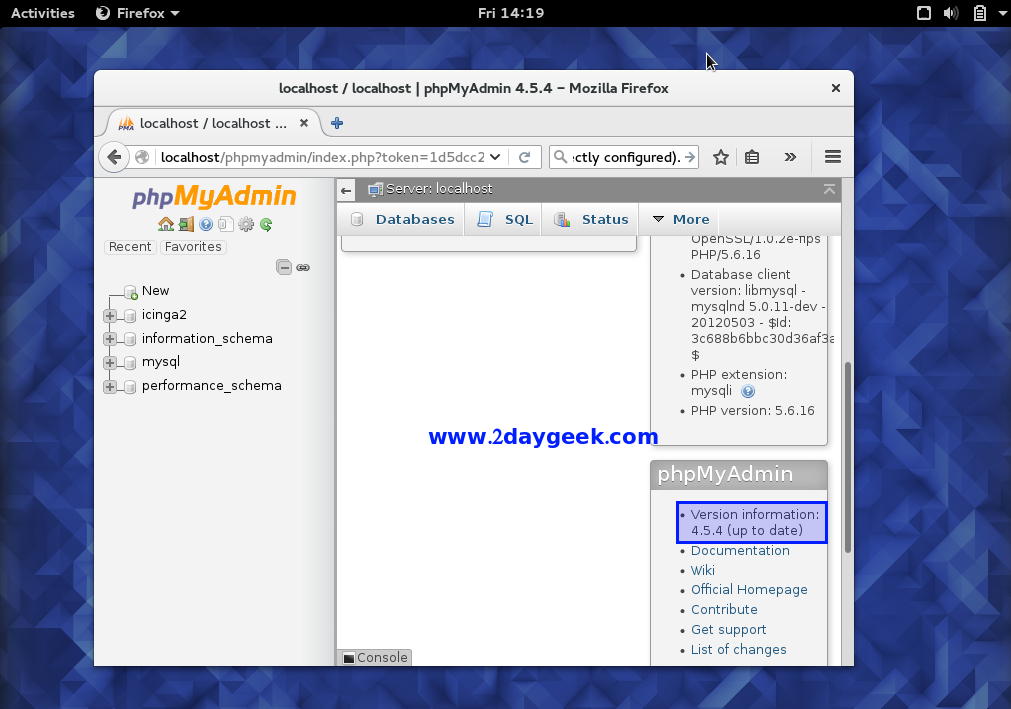Open the Contribute link
Viewport: 1011px width, 709px height.
[724, 610]
